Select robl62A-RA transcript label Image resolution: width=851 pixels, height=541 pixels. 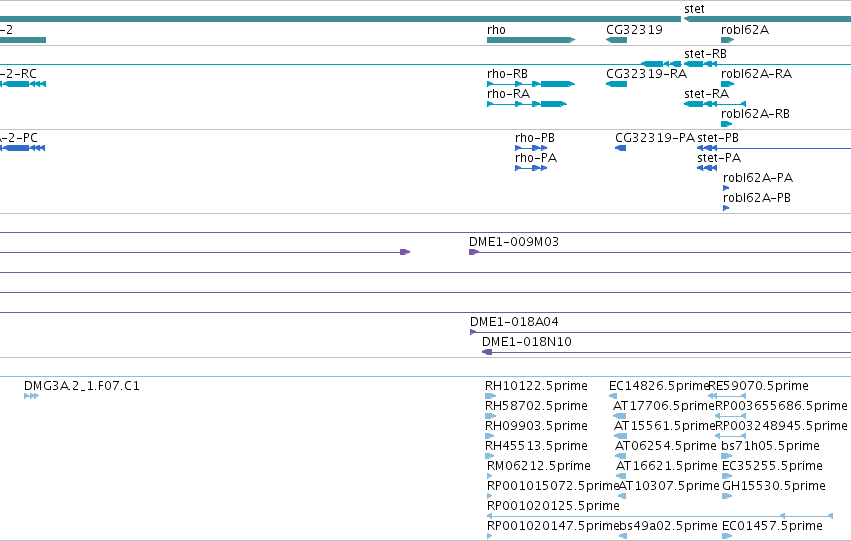[756, 74]
